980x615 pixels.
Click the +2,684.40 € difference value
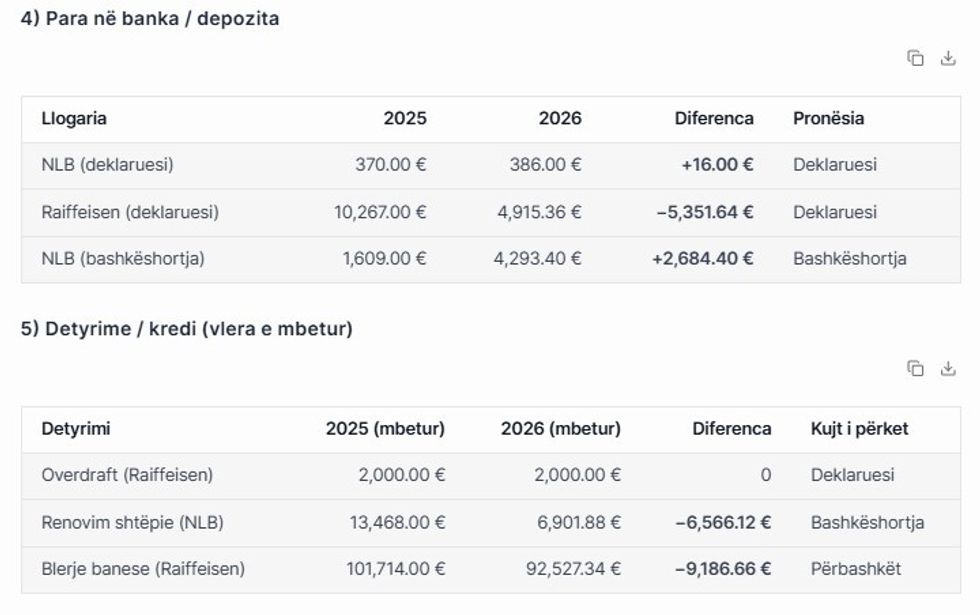point(702,258)
